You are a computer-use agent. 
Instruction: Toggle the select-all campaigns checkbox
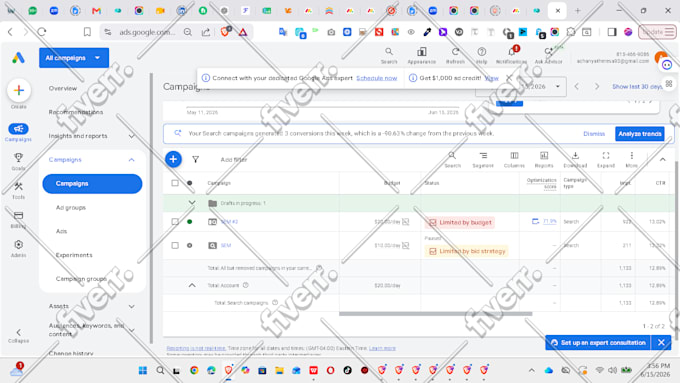click(175, 183)
